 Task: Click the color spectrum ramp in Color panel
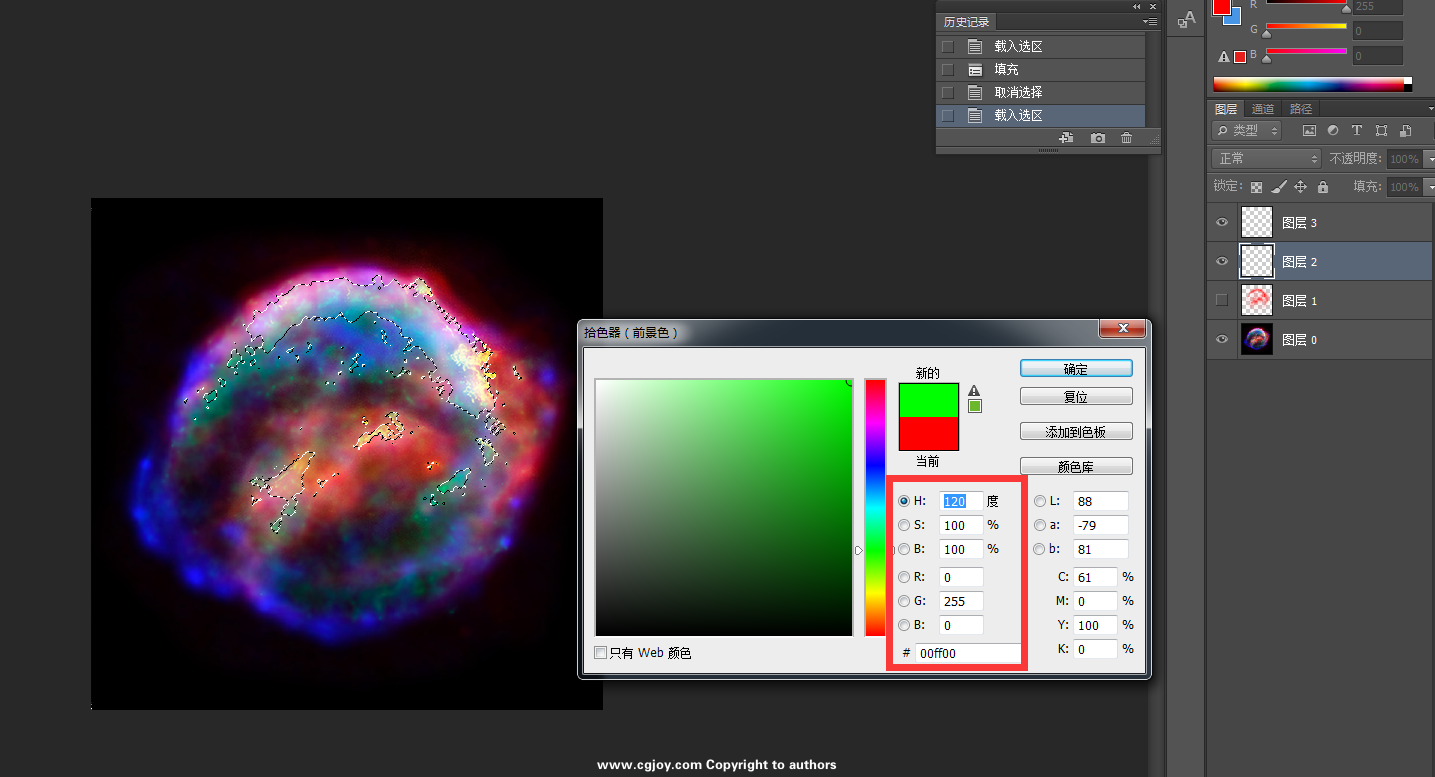(1312, 85)
